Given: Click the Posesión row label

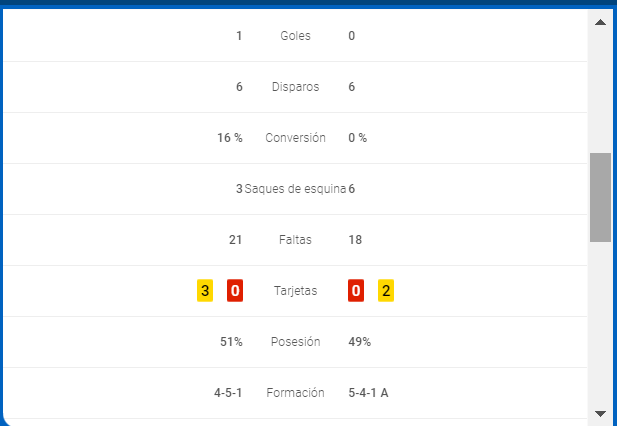Looking at the screenshot, I should [x=295, y=342].
